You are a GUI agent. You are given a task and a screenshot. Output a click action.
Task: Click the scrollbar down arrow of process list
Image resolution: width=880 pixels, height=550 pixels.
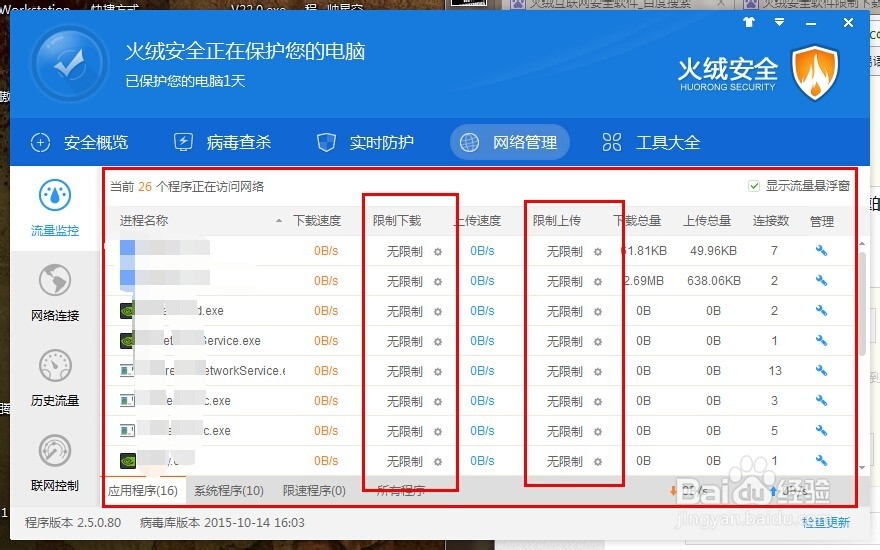click(862, 468)
